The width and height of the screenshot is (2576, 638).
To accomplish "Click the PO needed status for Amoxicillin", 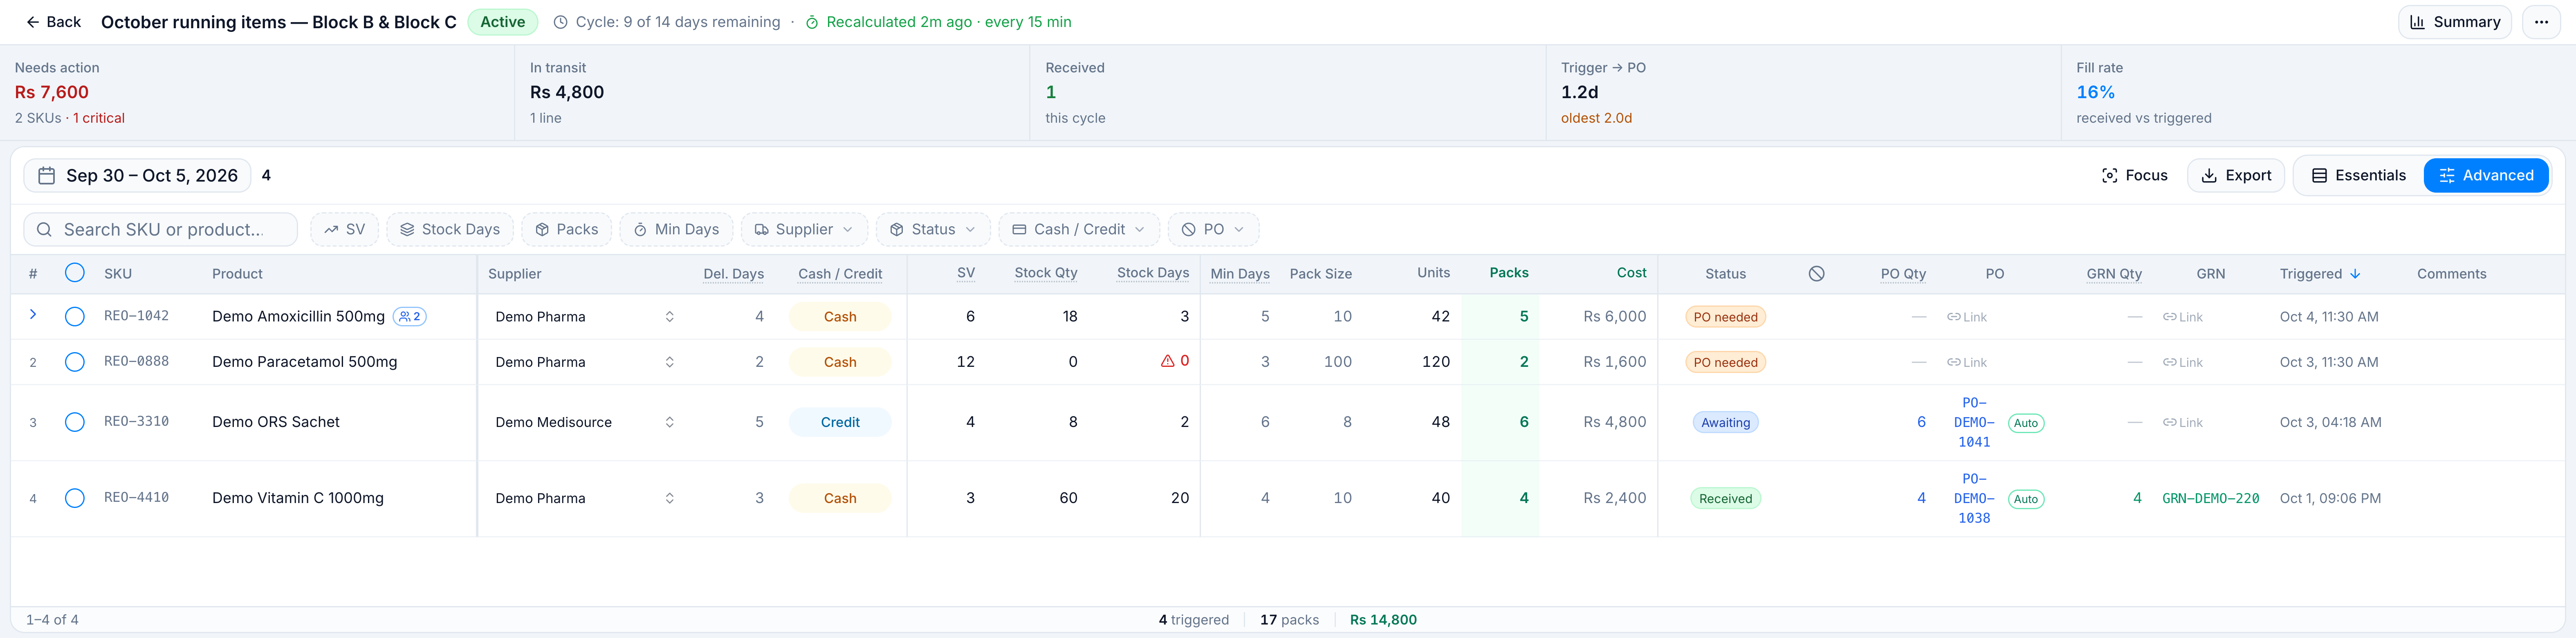I will click(1725, 317).
